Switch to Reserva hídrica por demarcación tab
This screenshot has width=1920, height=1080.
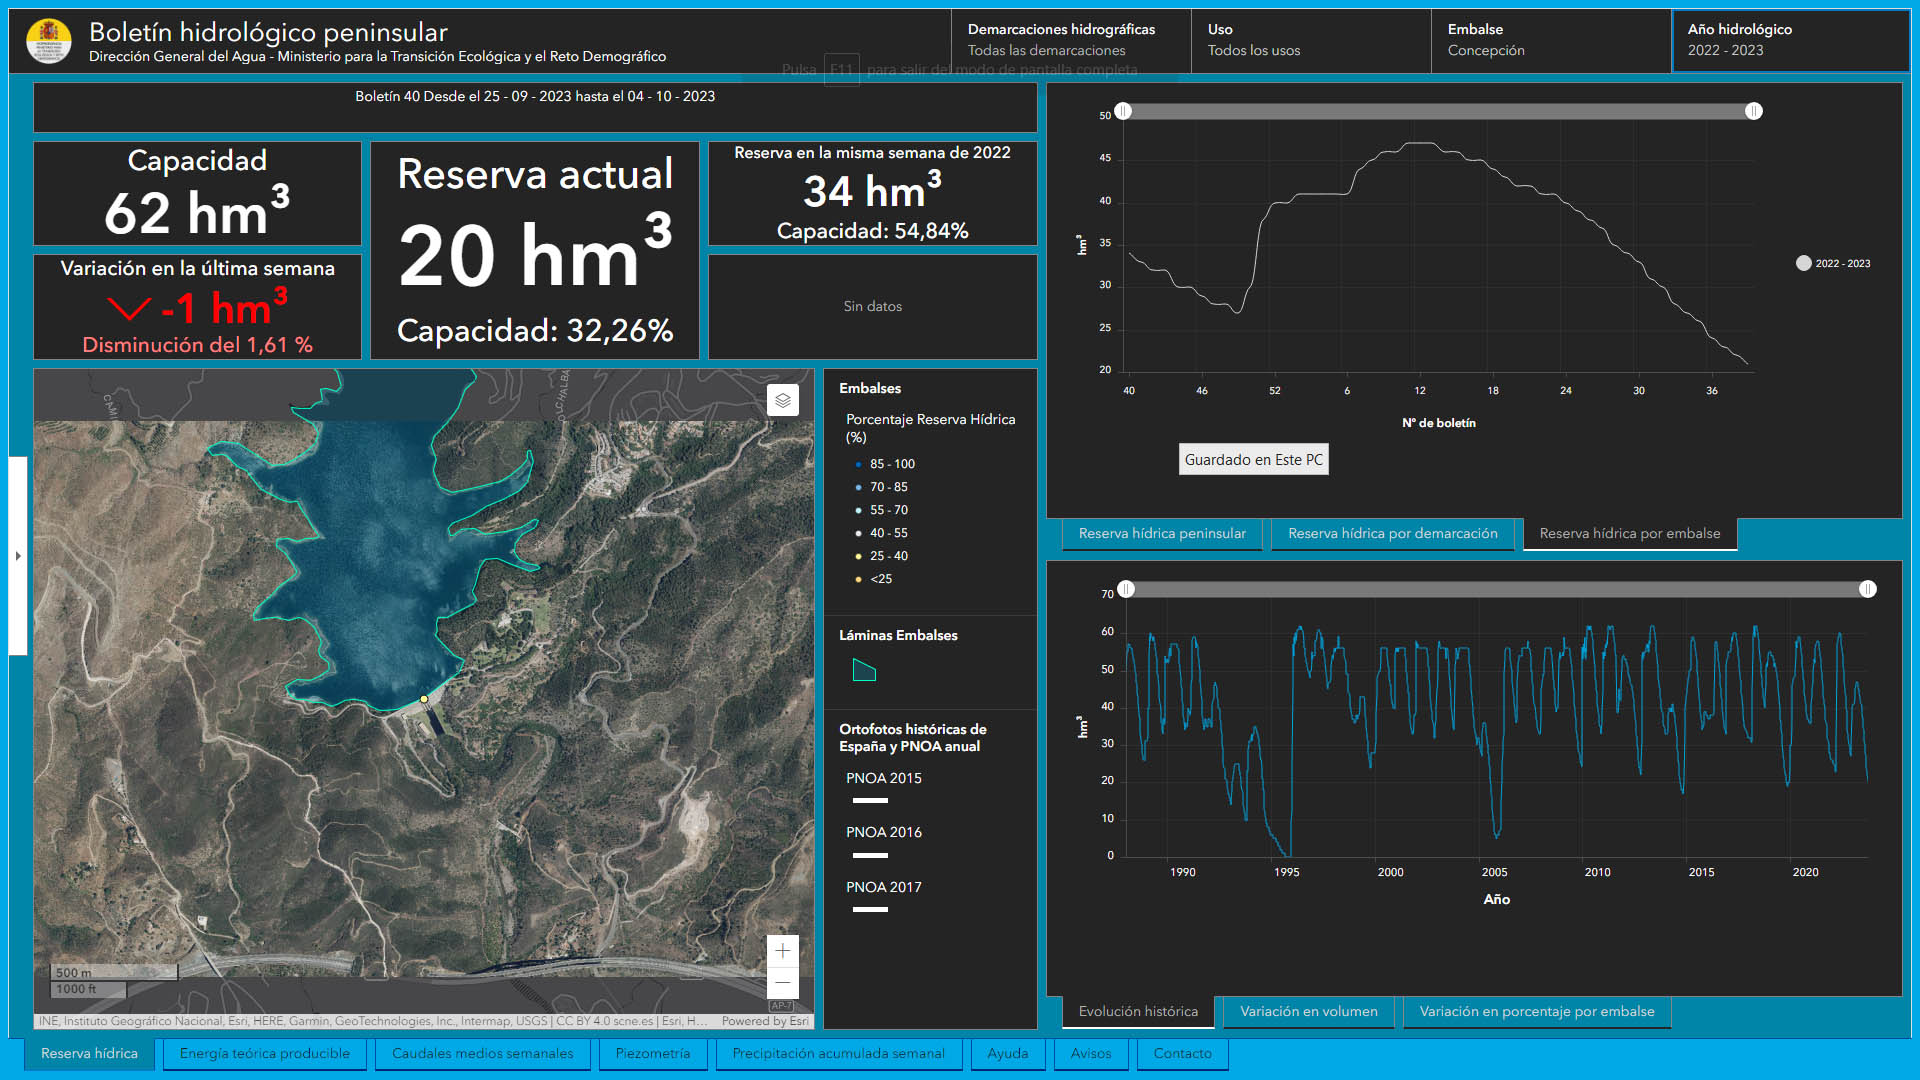[1392, 534]
